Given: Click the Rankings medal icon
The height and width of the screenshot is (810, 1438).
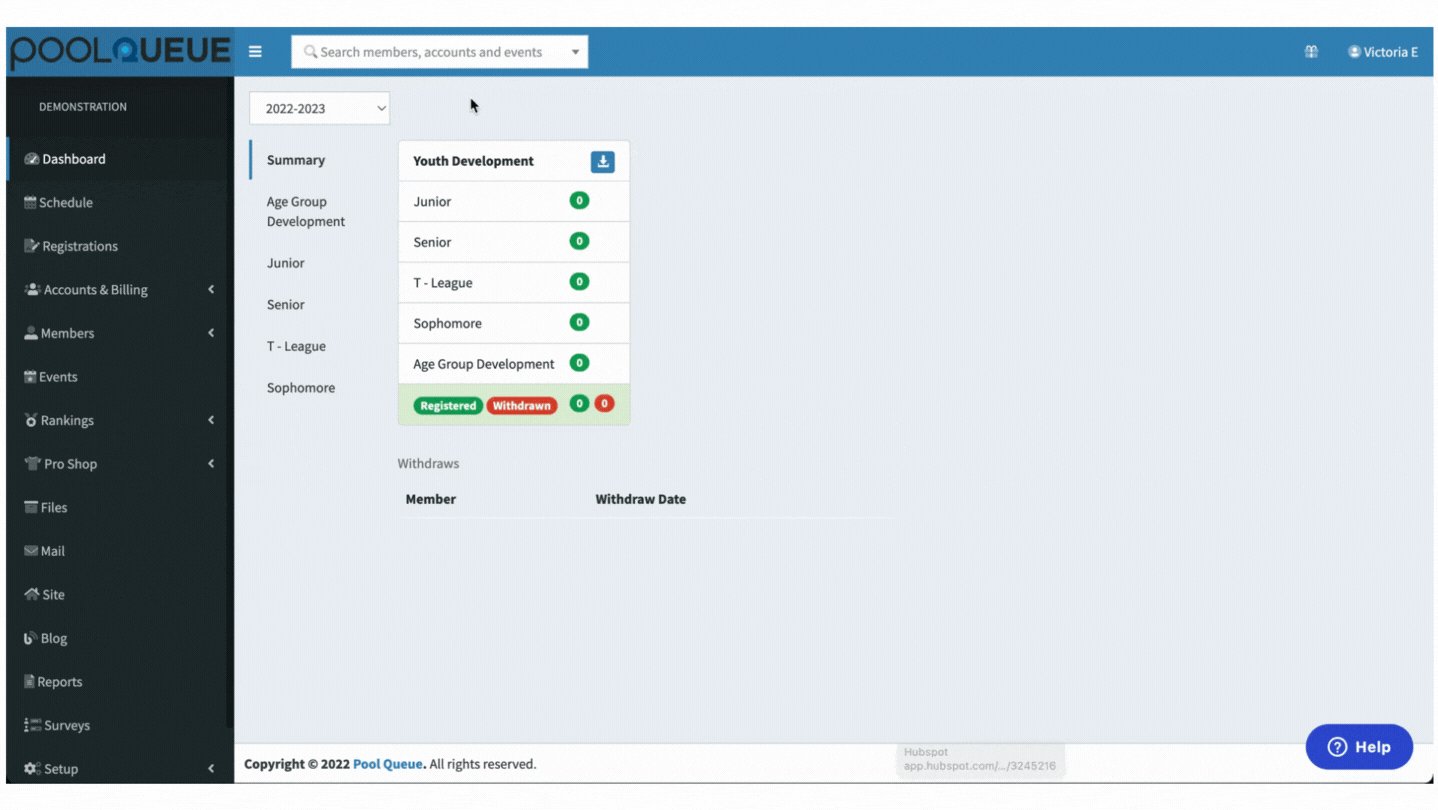Looking at the screenshot, I should 31,420.
